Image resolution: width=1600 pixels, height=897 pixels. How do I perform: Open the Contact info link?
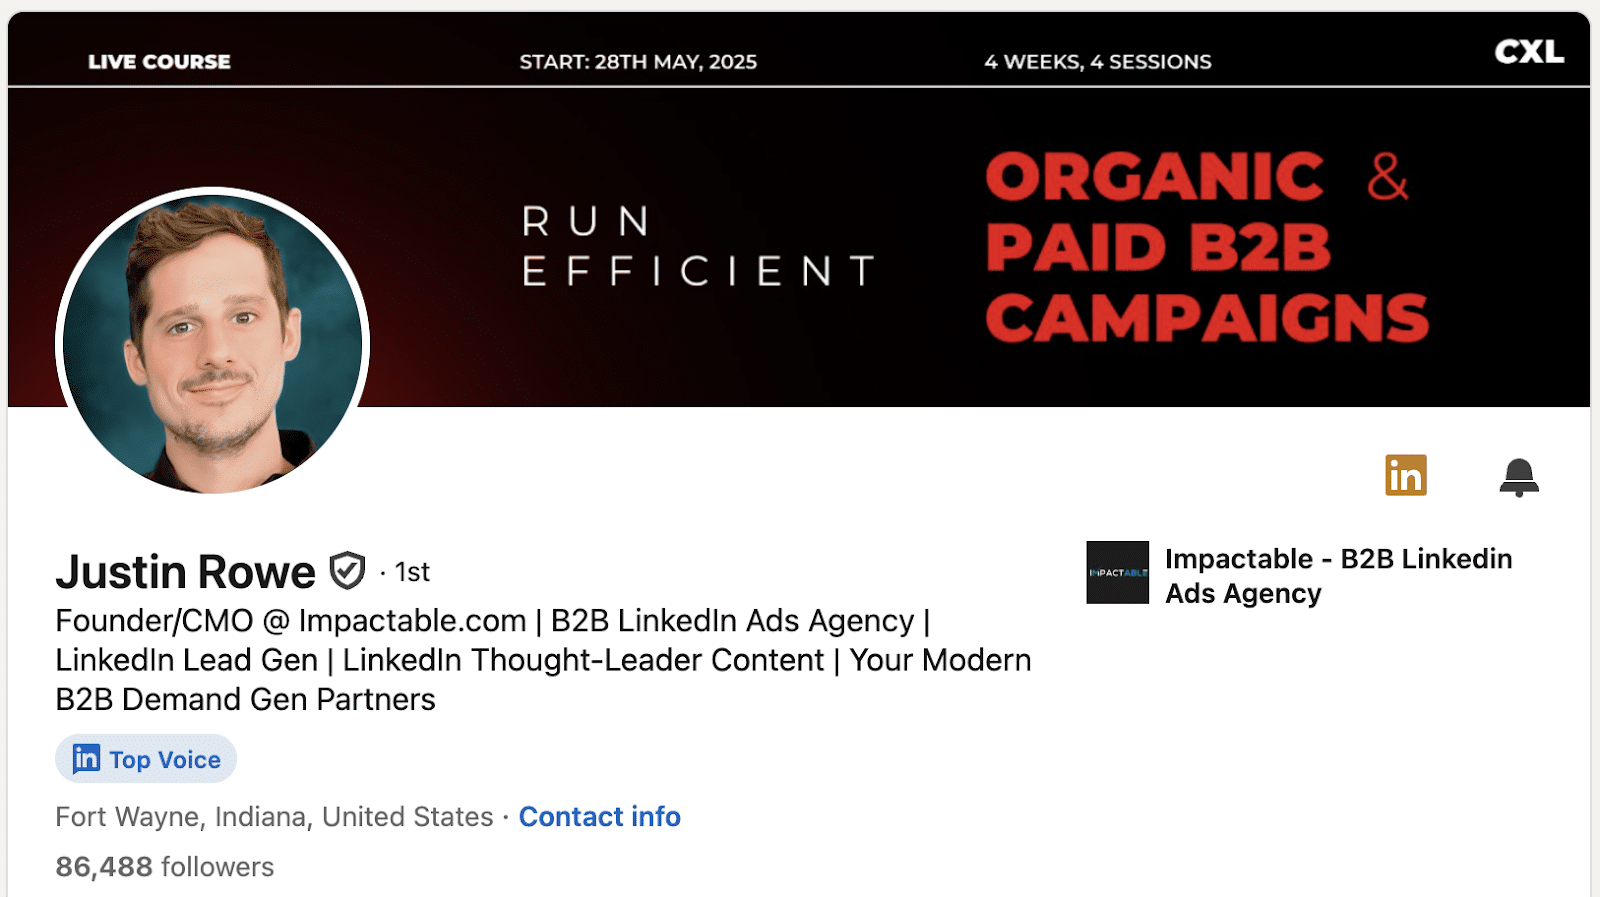(599, 817)
